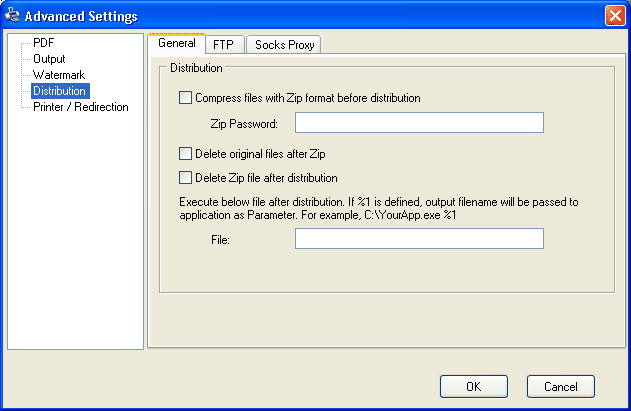Click the 'Execute below file after distribution' text
631x411 pixels.
coord(379,209)
